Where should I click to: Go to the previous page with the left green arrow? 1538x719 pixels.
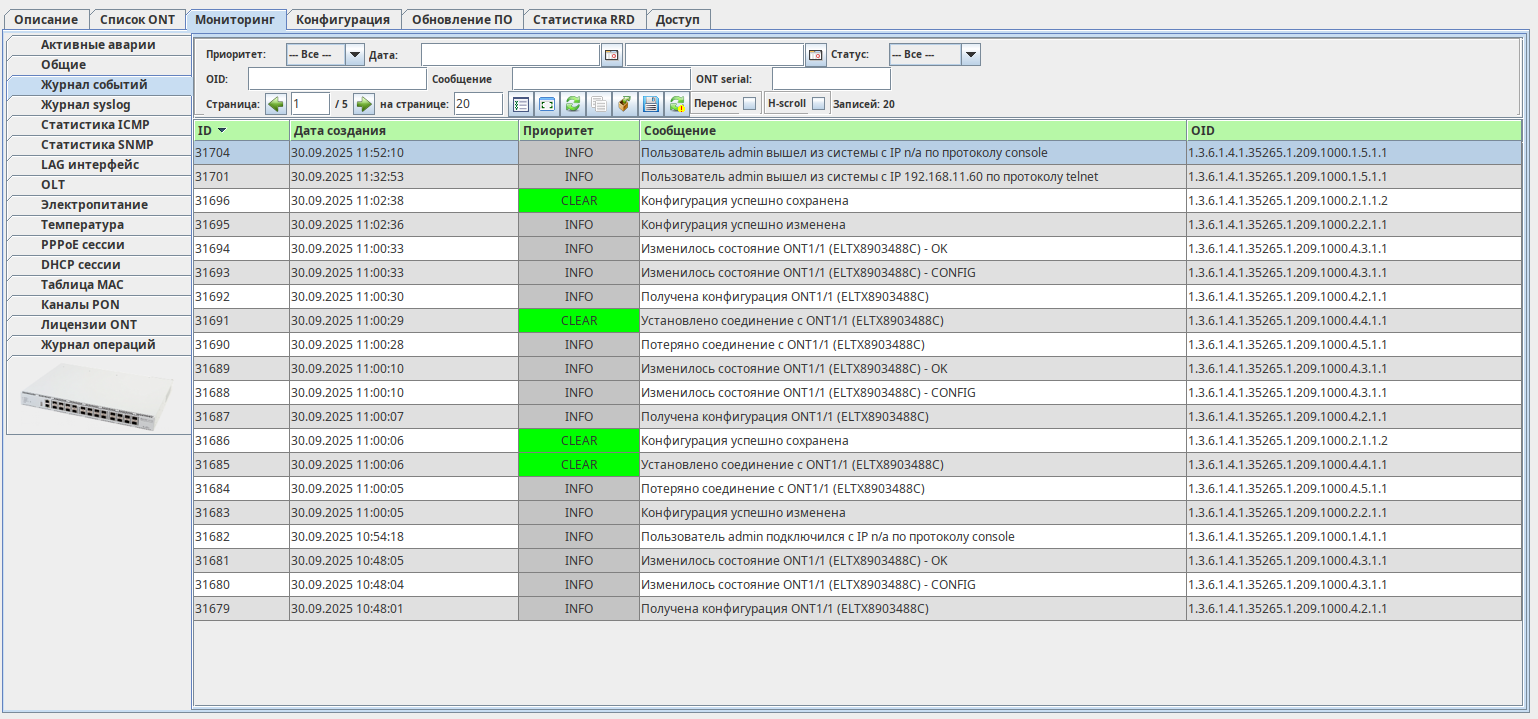[x=276, y=104]
